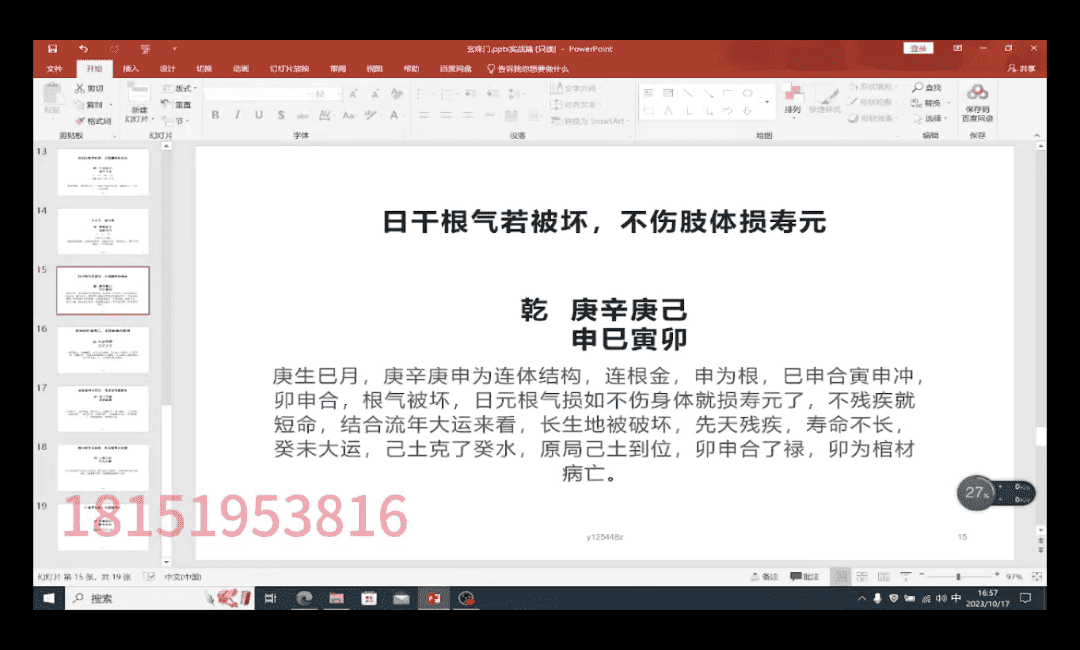Select slide 16 thumbnail in slide panel
Viewport: 1080px width, 650px height.
103,349
